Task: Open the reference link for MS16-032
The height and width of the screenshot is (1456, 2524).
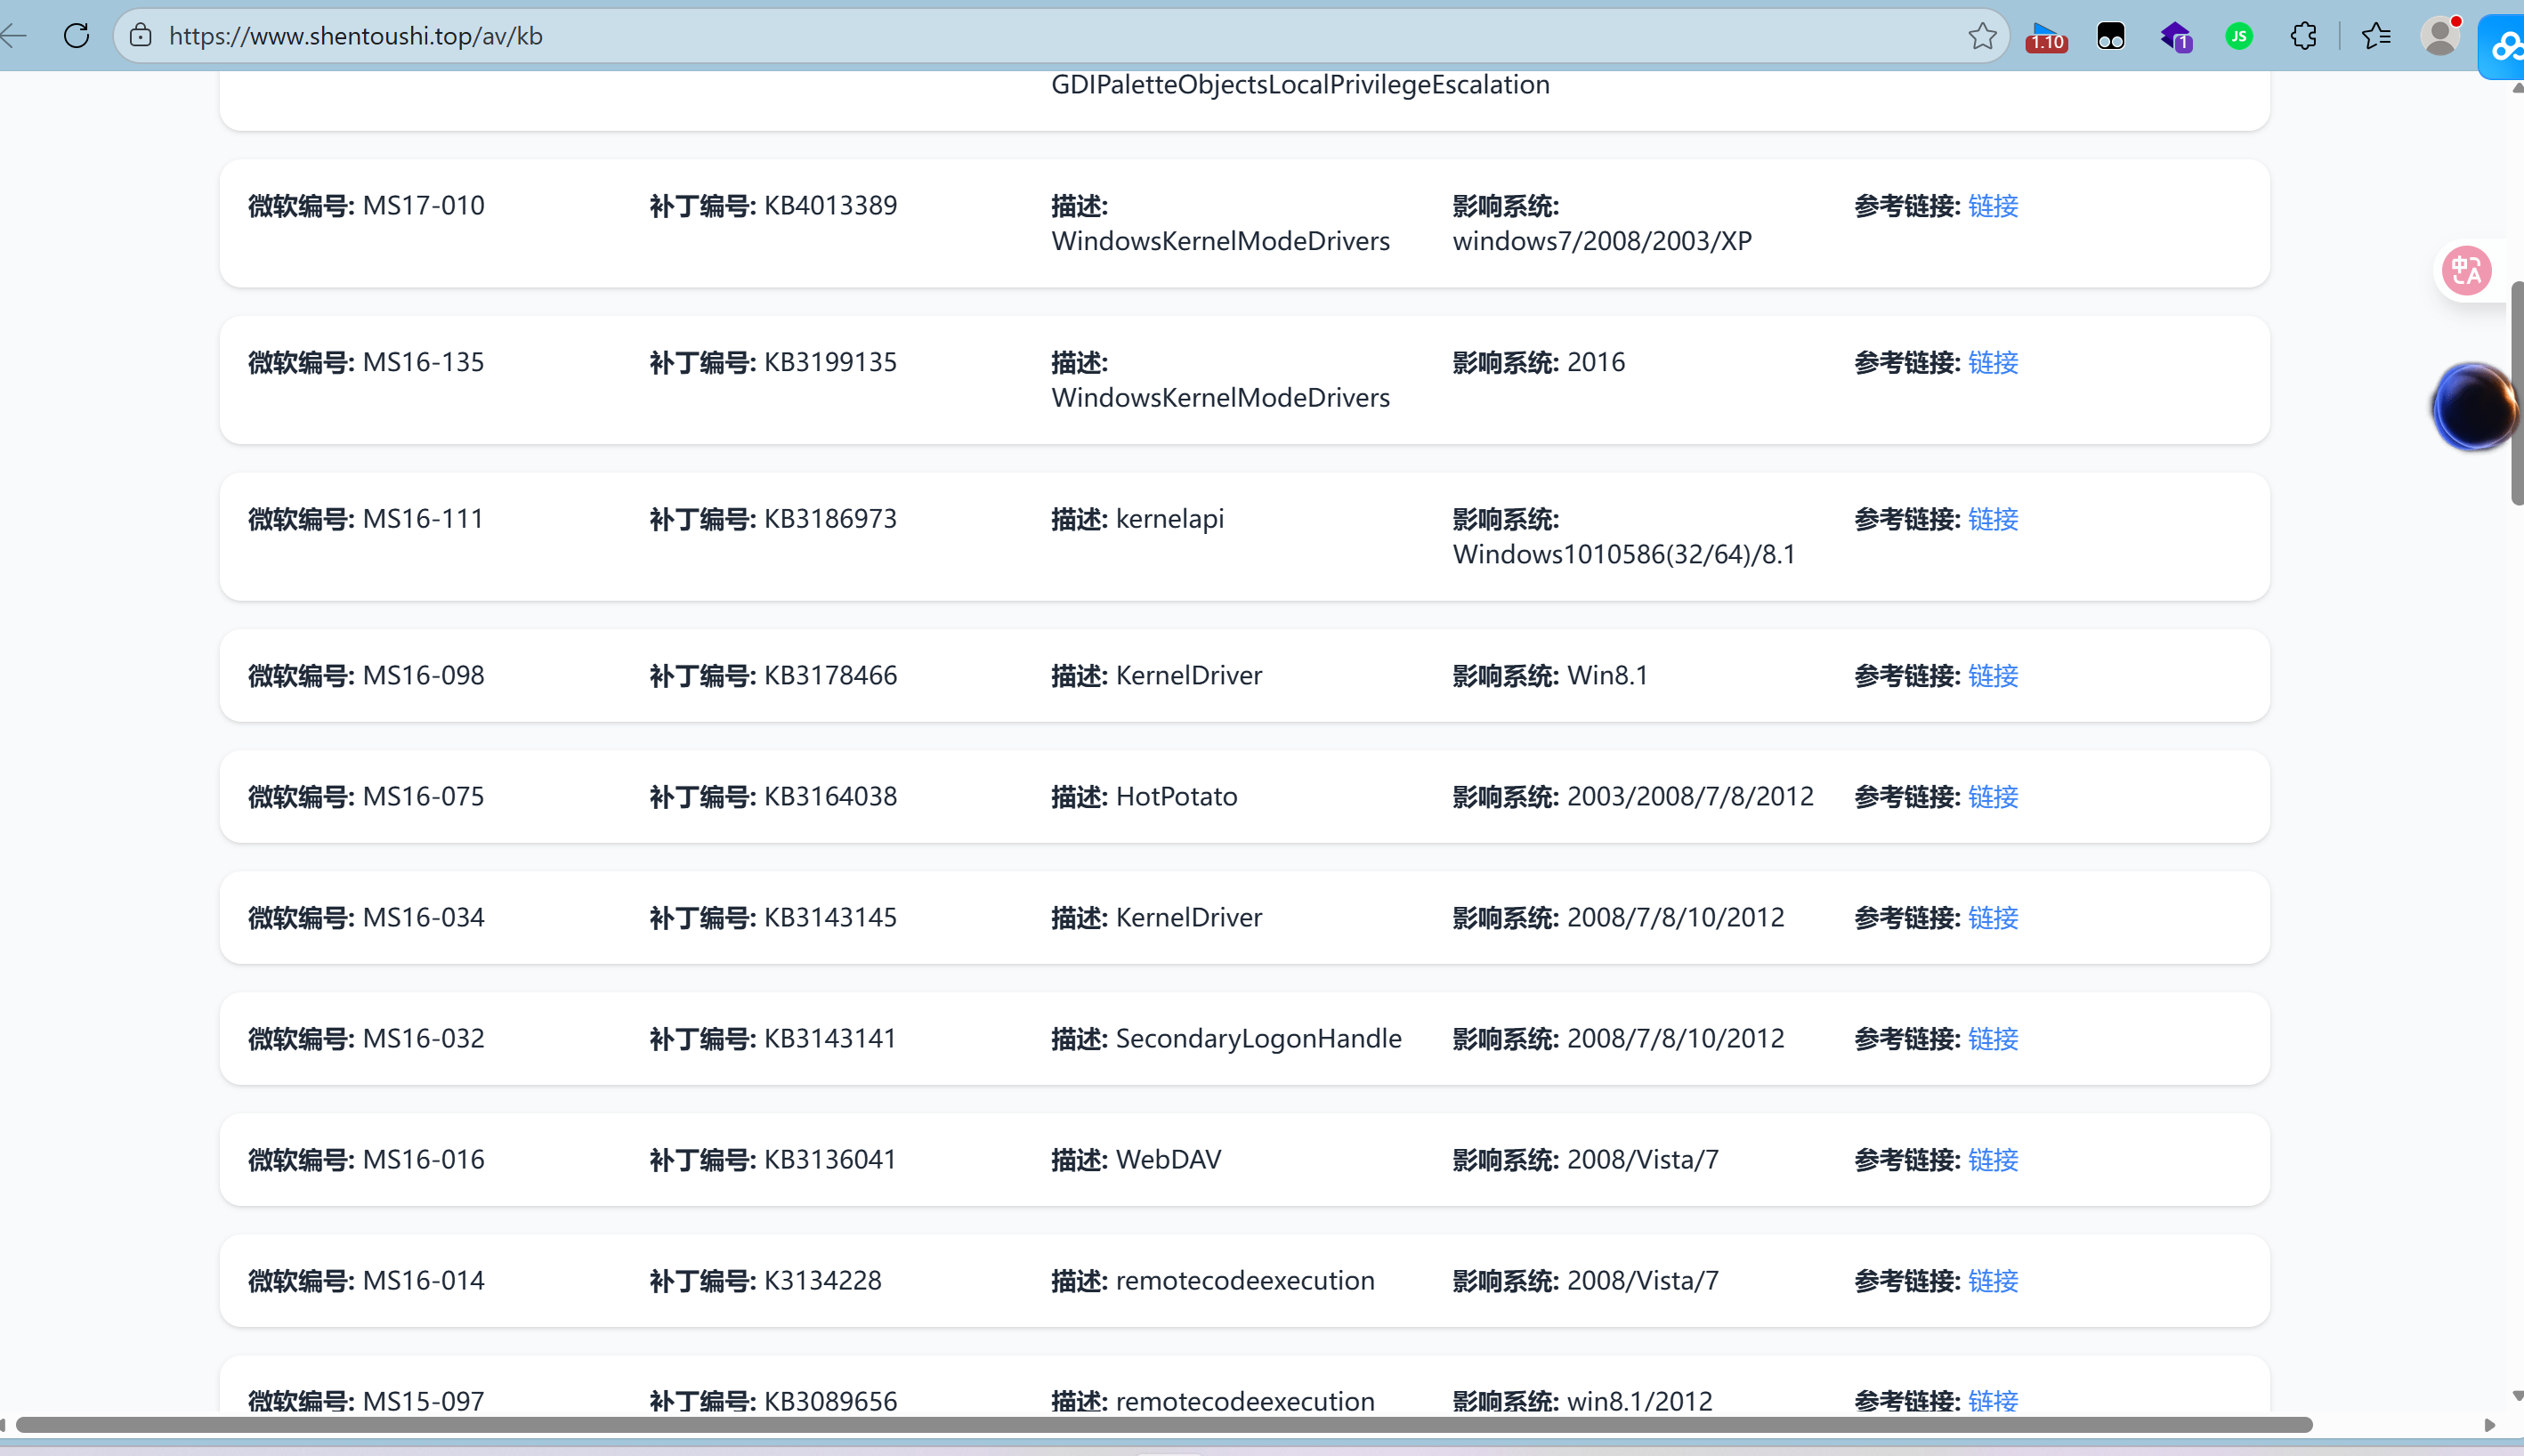Action: point(1992,1039)
